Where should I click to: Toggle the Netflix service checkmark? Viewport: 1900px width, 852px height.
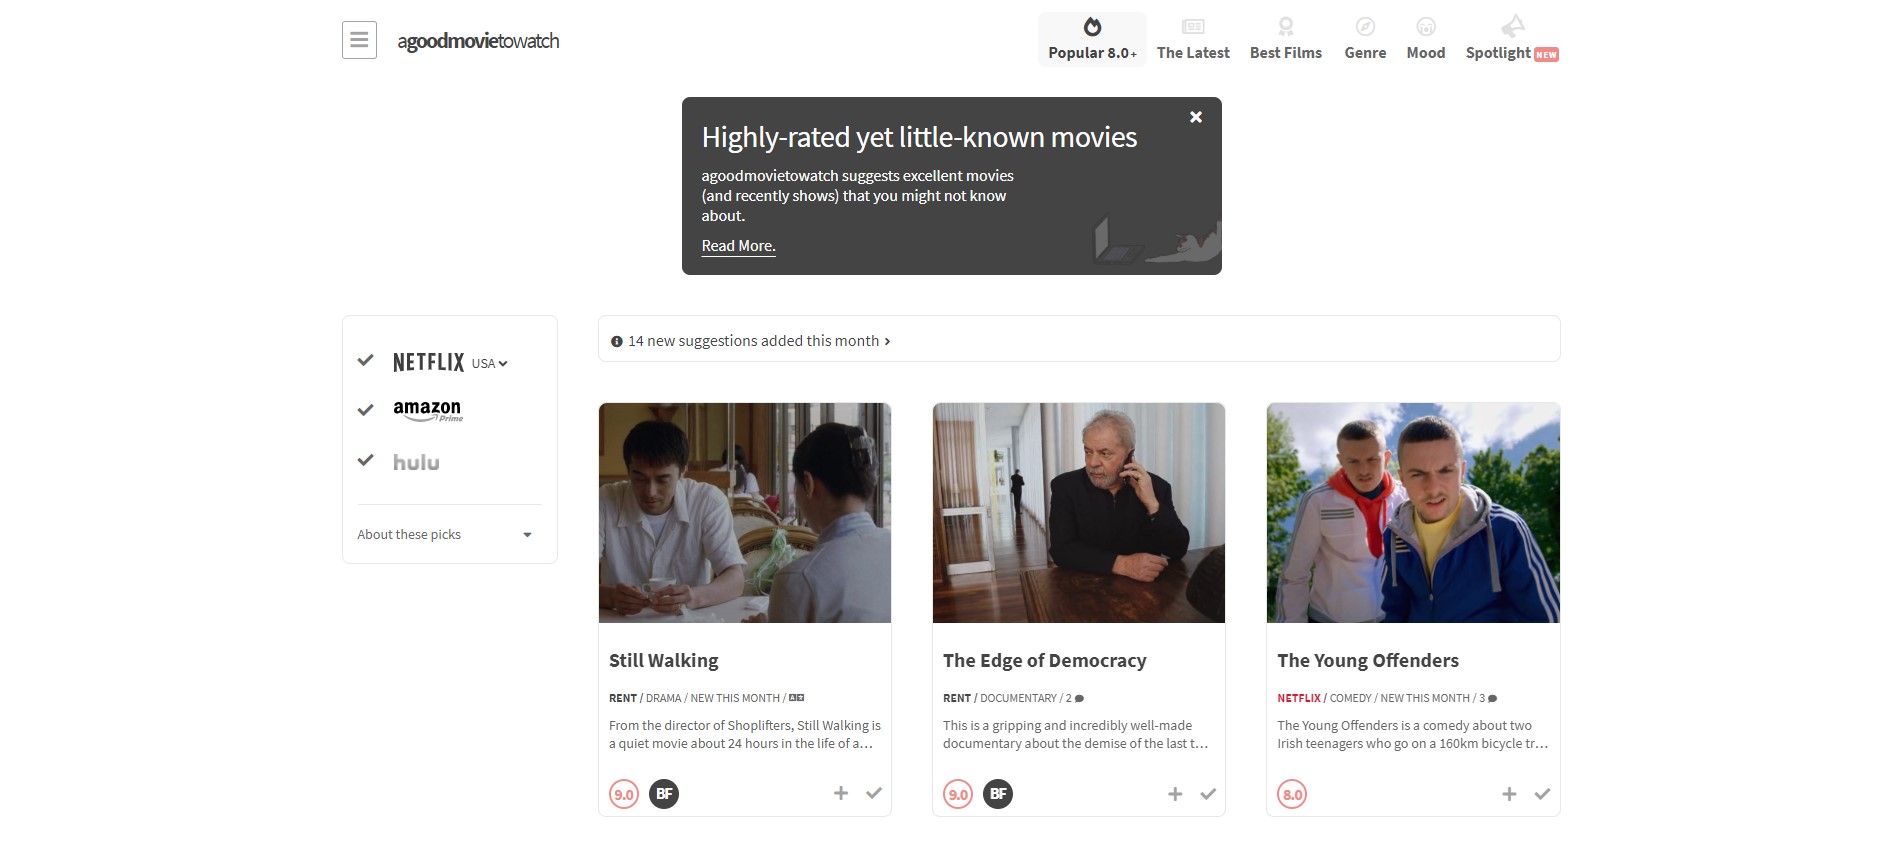click(x=366, y=361)
